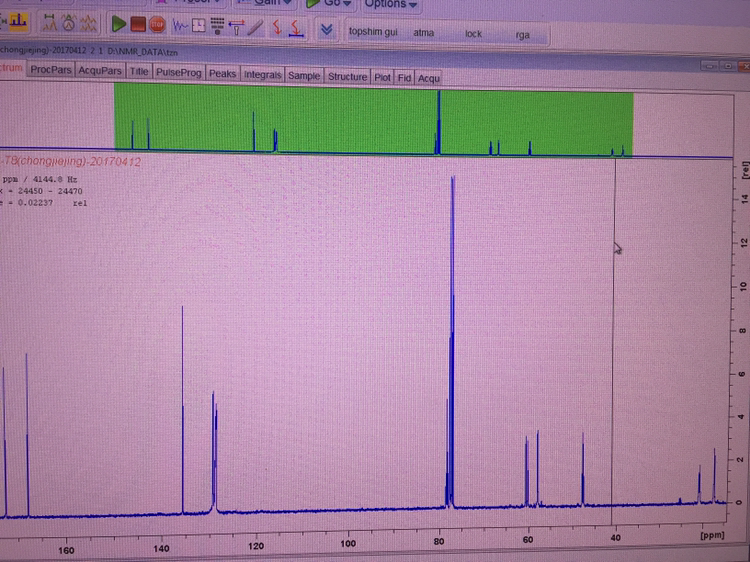The width and height of the screenshot is (750, 562).
Task: Click the experiment time clock icon
Action: [199, 26]
